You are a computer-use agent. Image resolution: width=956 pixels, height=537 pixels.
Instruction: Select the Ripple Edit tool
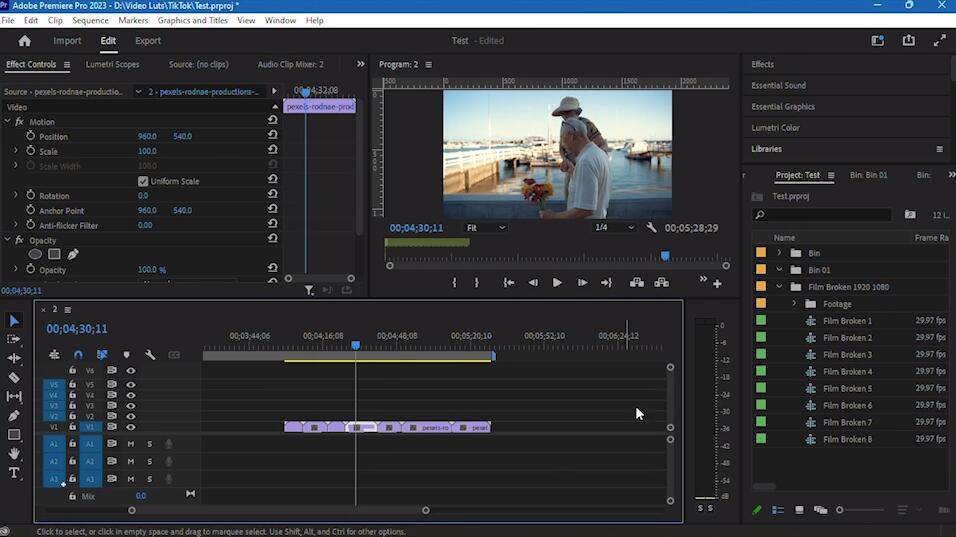click(x=14, y=358)
